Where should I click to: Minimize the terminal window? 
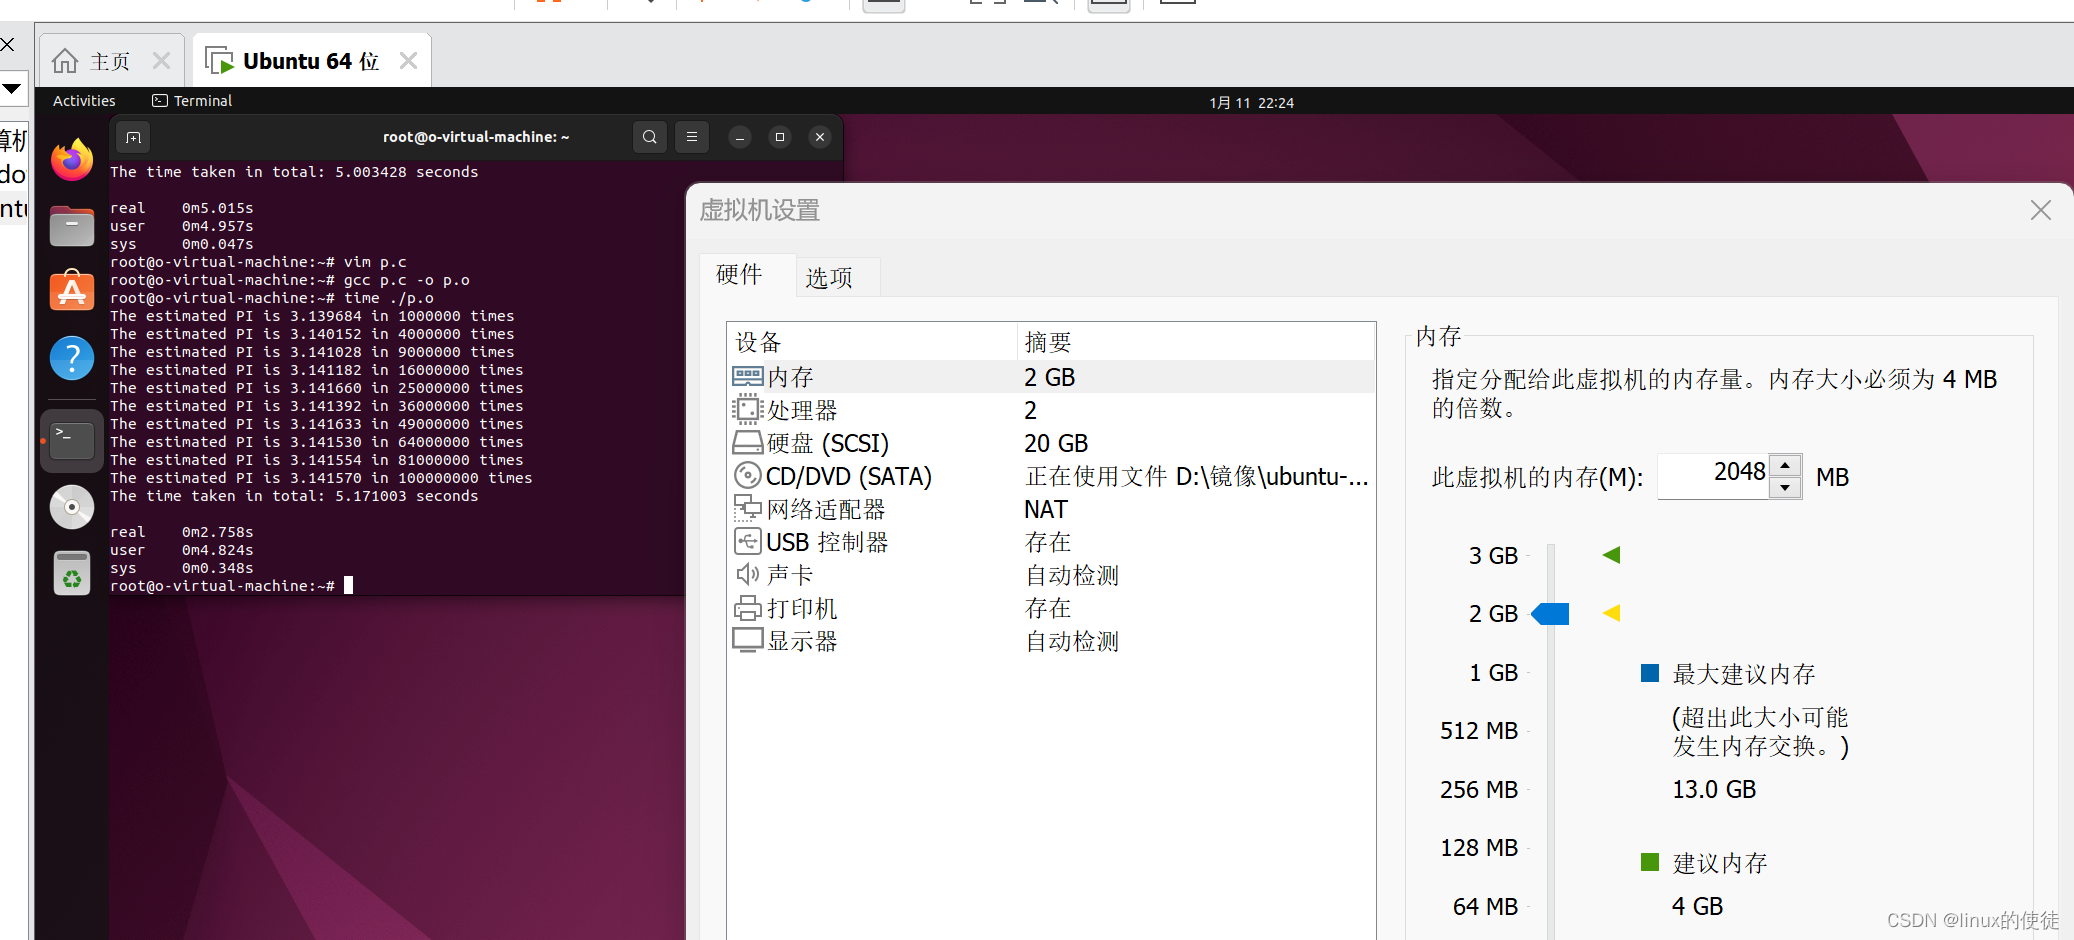pyautogui.click(x=740, y=137)
